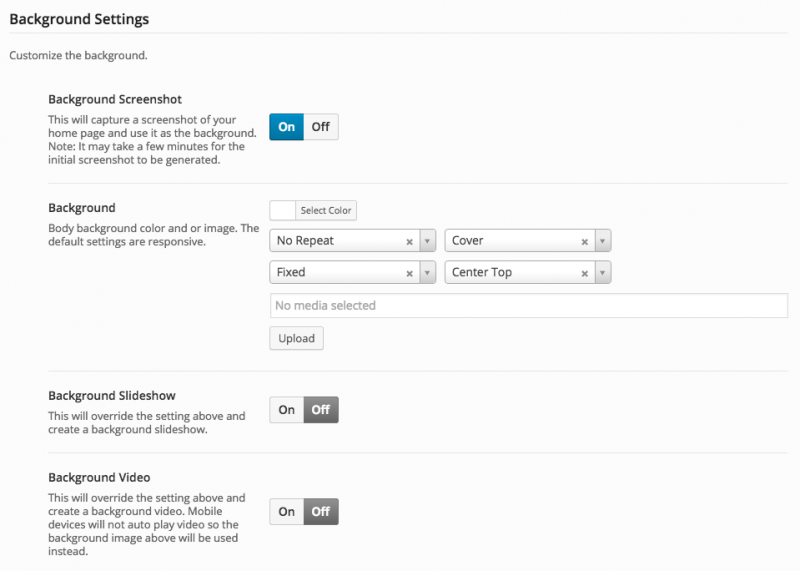Click the Background Settings heading

tap(79, 19)
